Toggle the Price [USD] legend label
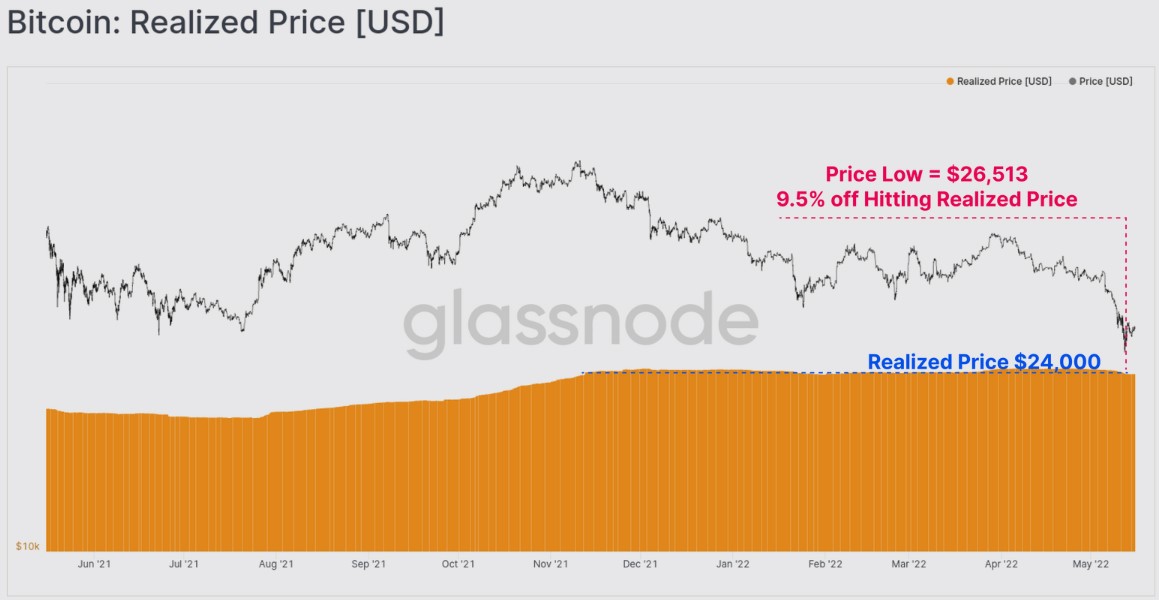 [1106, 81]
